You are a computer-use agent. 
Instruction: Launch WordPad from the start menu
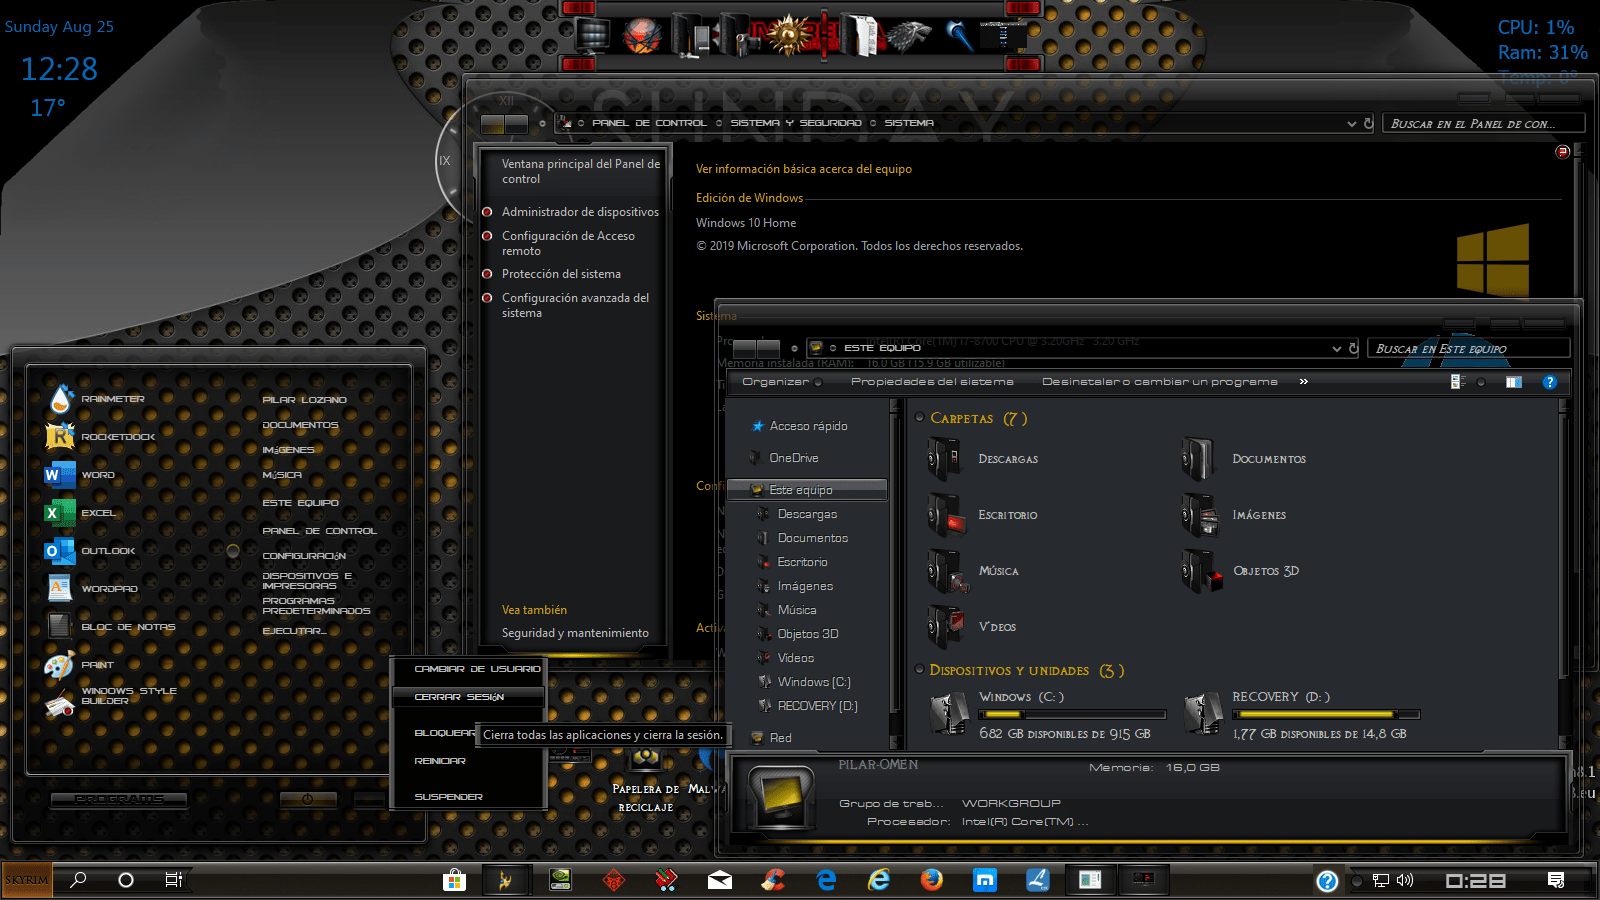(92, 589)
